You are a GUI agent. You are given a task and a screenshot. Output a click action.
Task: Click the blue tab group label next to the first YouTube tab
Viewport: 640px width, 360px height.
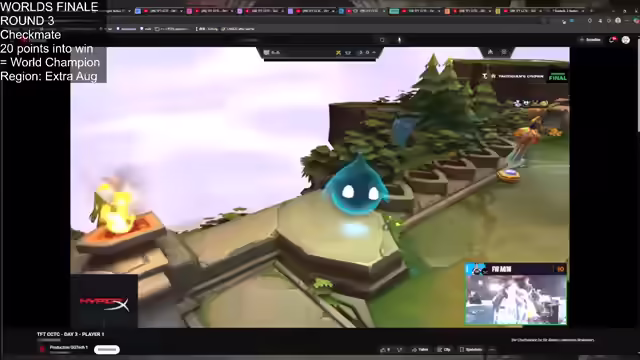click(x=138, y=11)
